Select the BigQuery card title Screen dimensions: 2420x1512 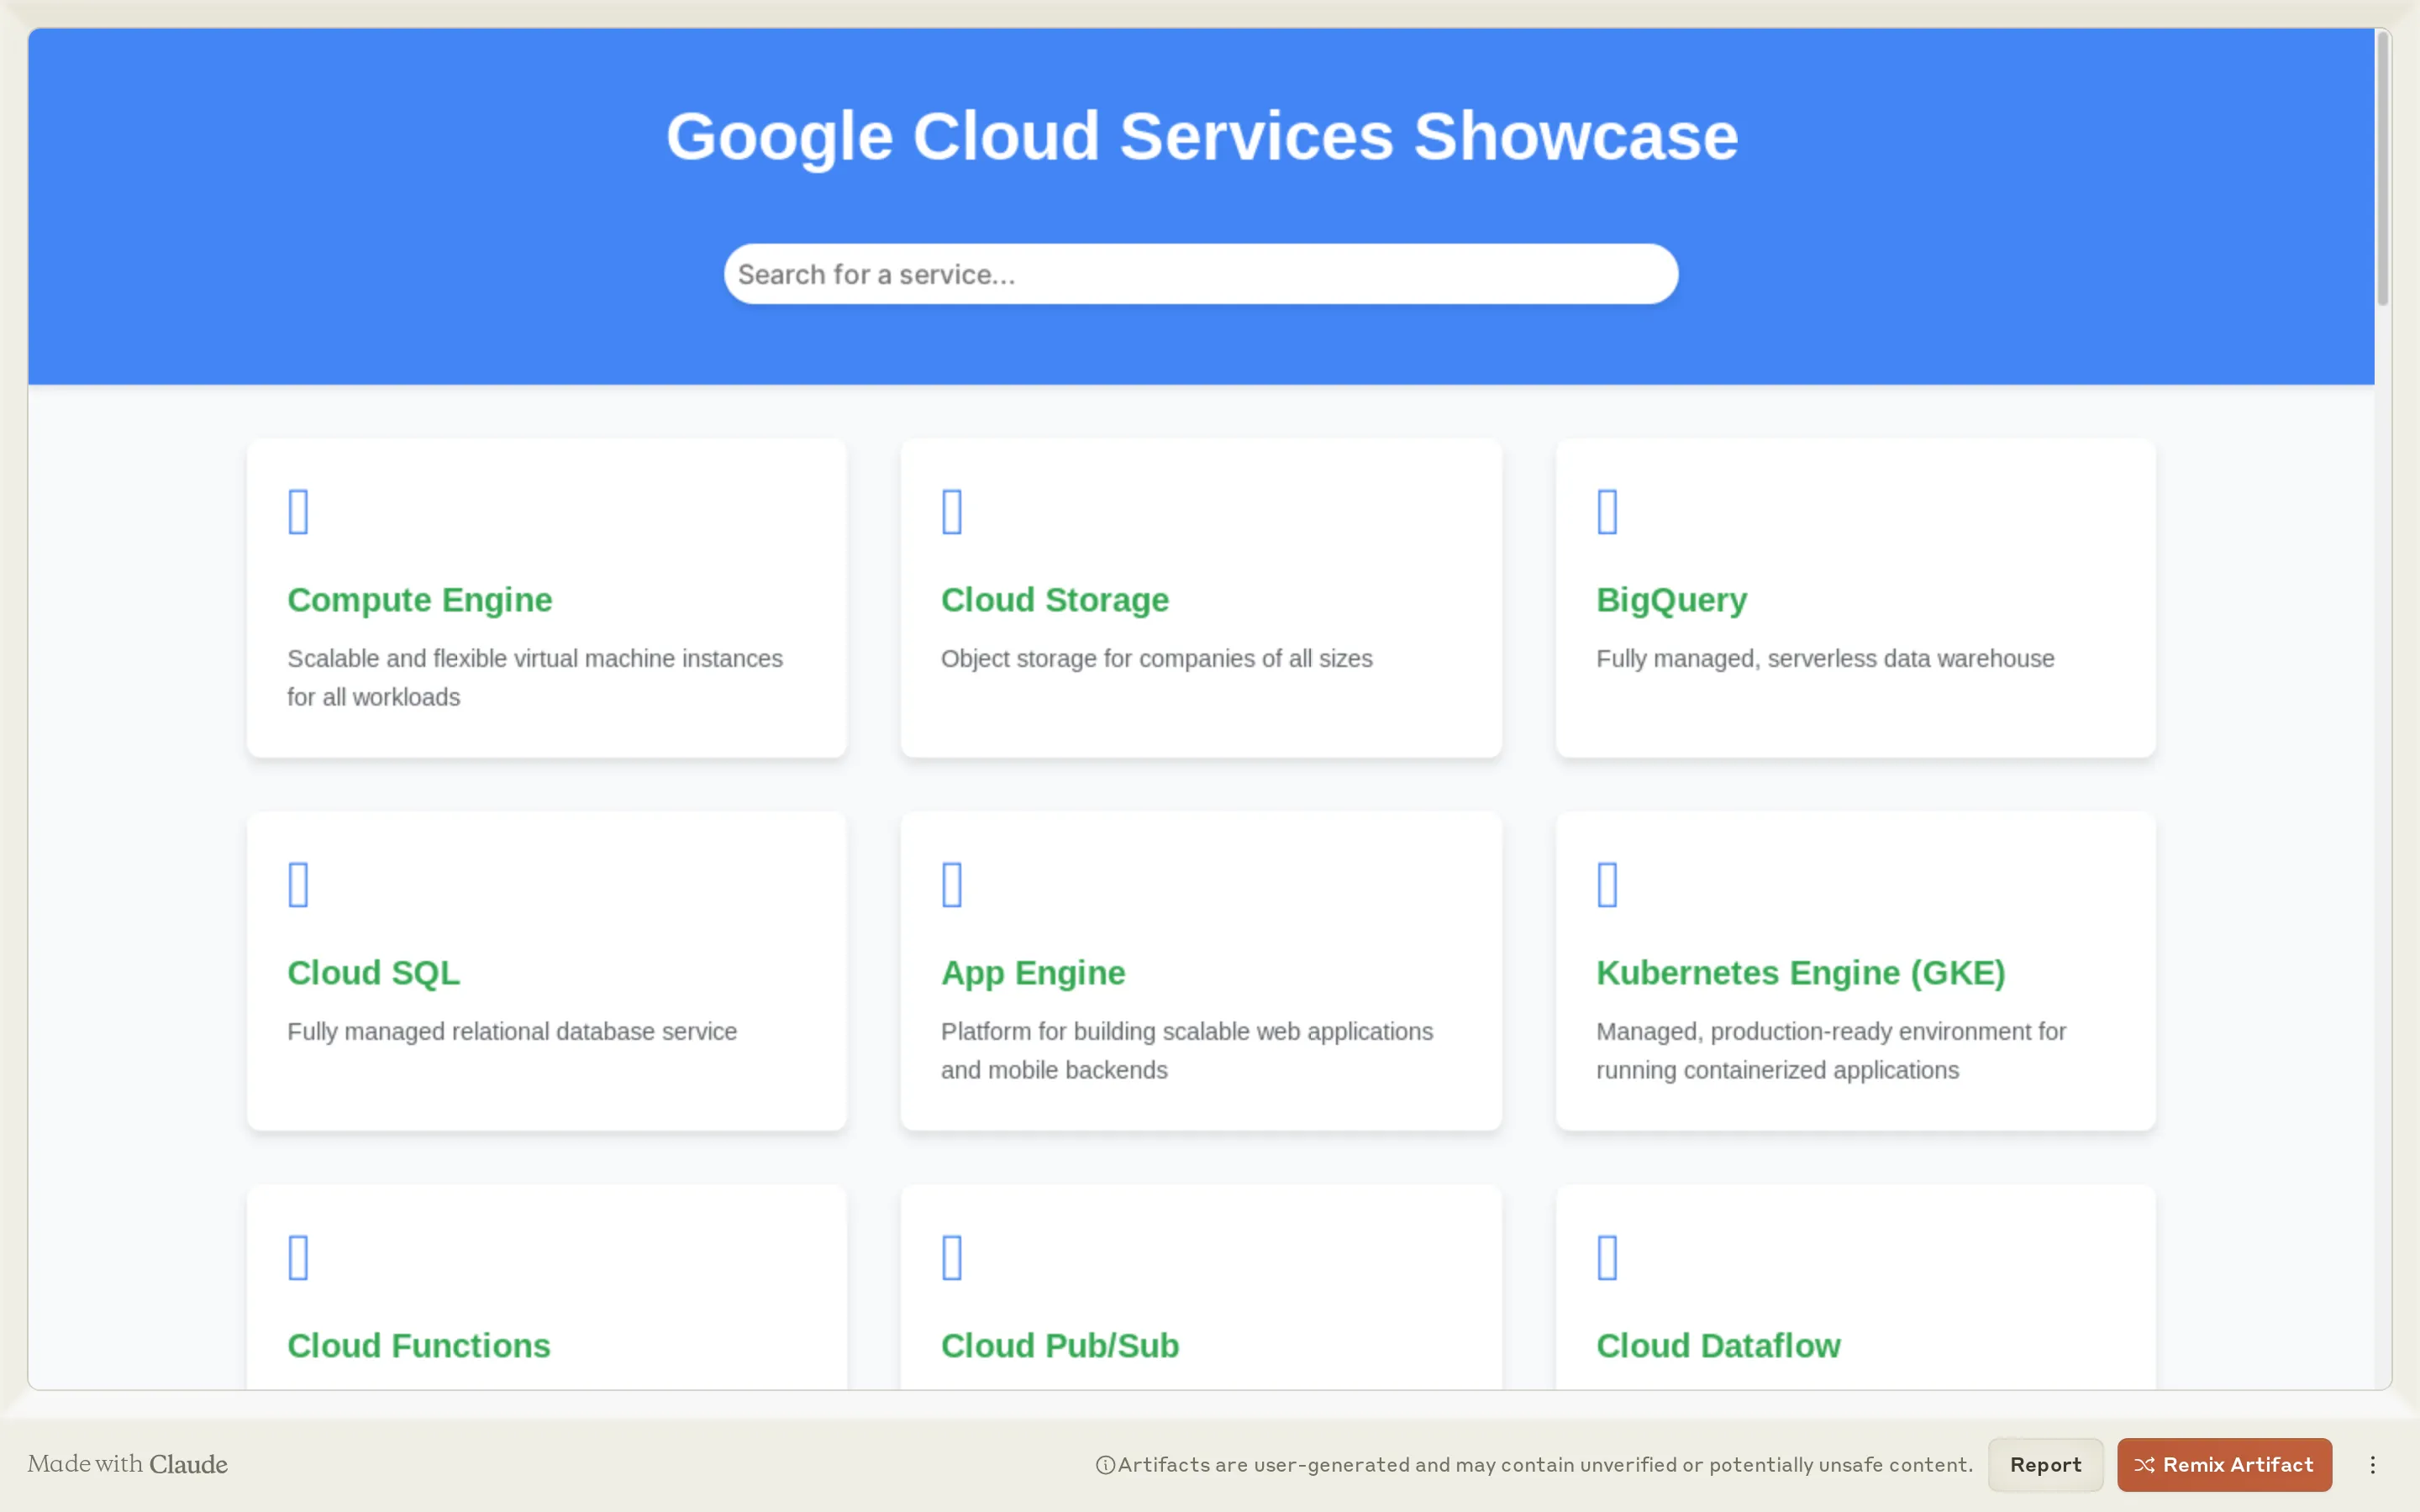[1670, 600]
